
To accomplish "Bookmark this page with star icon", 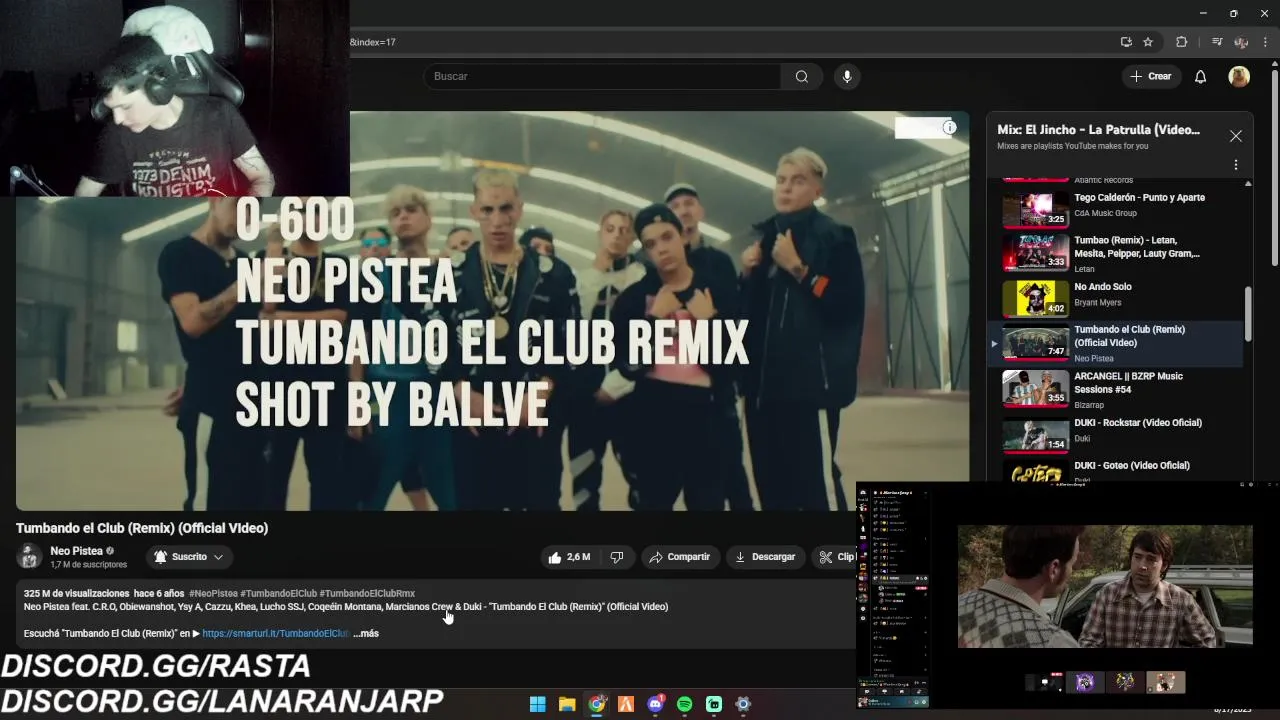I will [1148, 42].
